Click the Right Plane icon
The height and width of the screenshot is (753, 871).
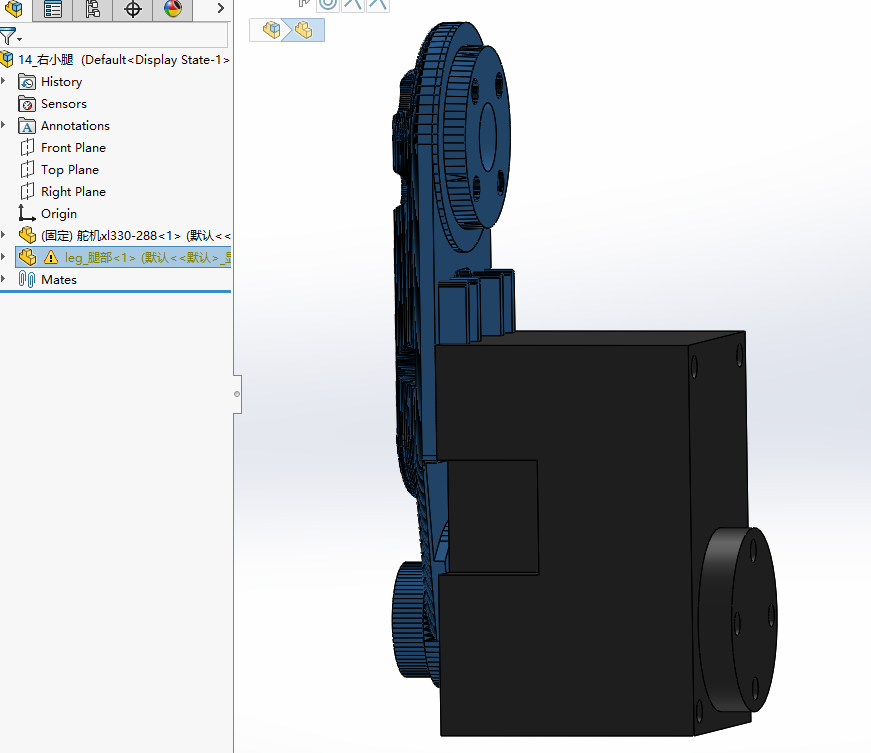point(27,192)
